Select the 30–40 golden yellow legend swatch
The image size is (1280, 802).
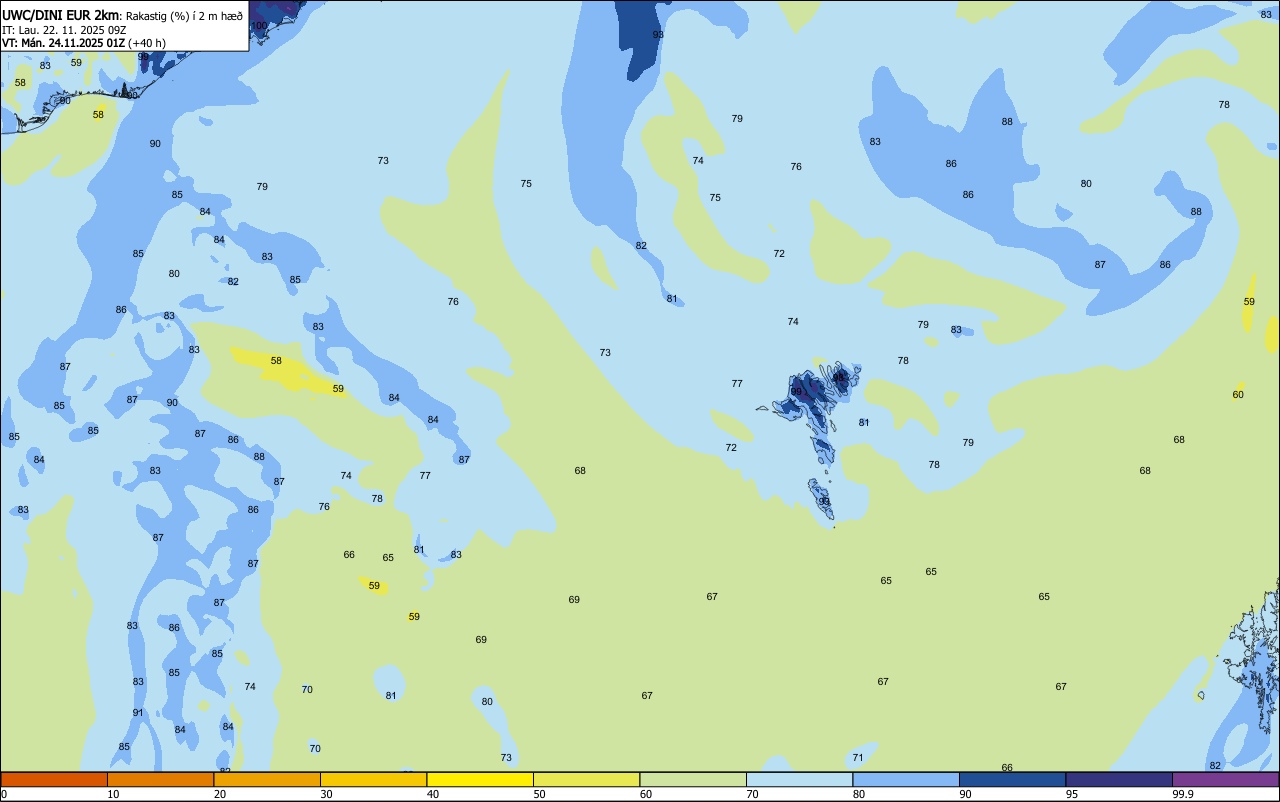coord(373,779)
